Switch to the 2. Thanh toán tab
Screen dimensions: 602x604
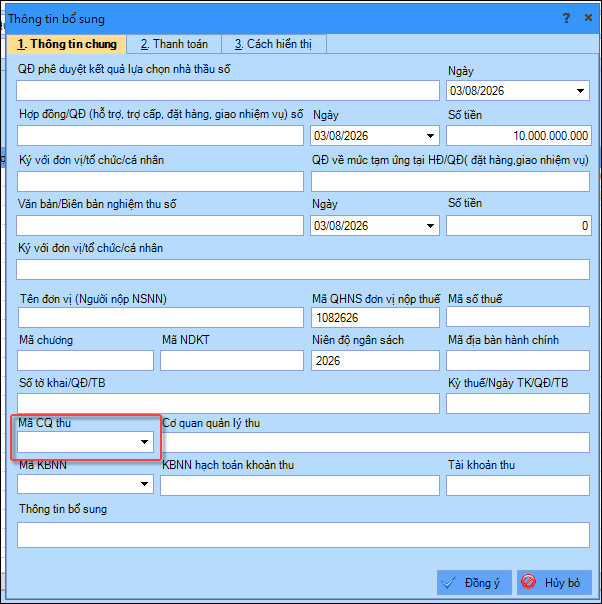tap(174, 44)
